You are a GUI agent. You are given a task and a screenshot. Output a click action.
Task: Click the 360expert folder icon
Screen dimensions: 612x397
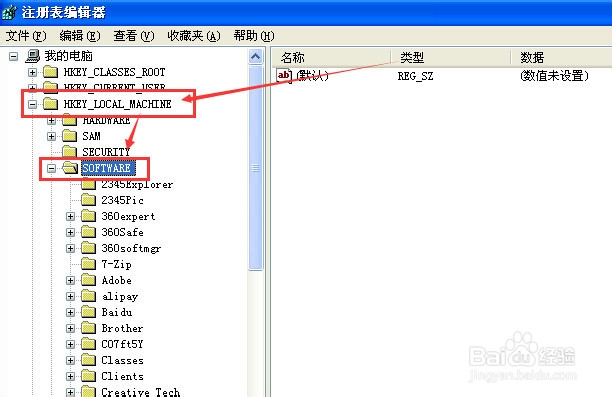pos(89,216)
